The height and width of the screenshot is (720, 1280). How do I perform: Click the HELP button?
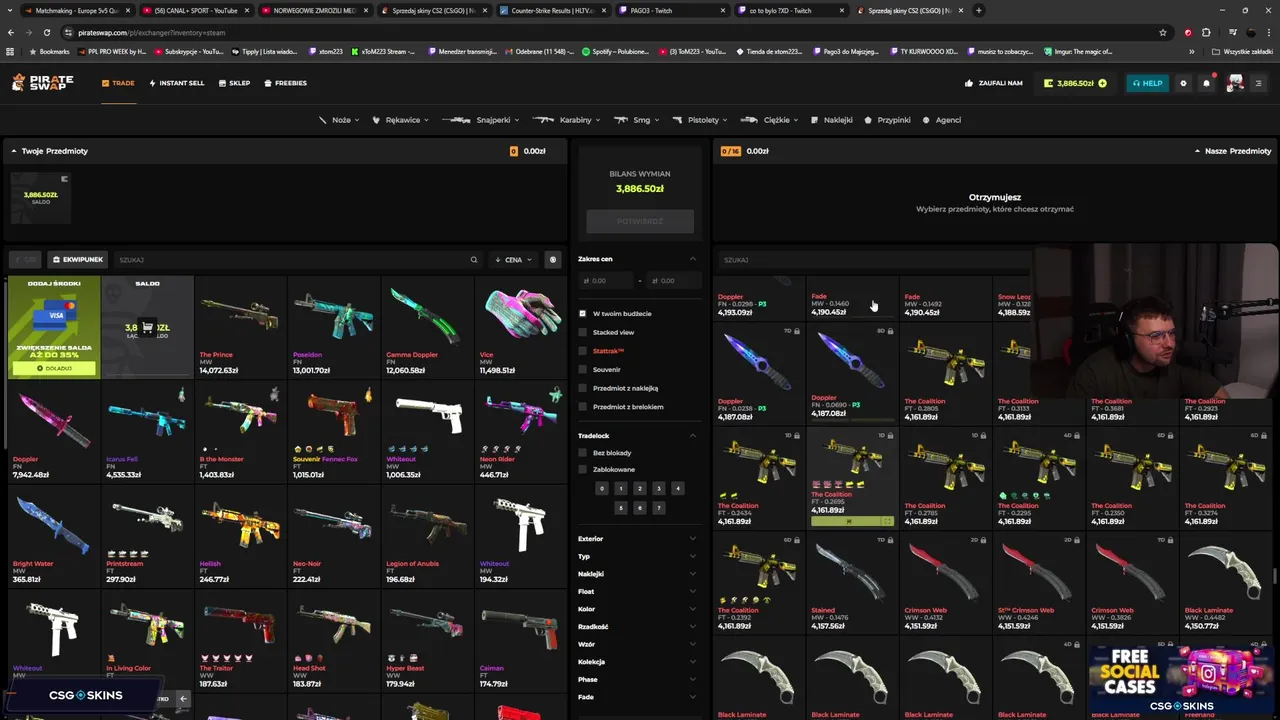1147,83
